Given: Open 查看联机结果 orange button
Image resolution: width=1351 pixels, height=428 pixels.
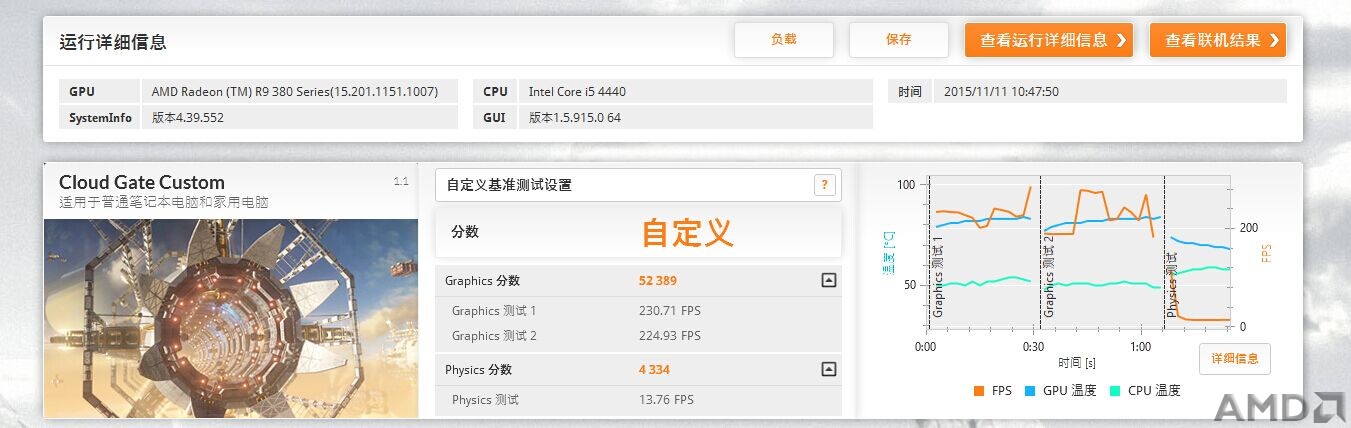Looking at the screenshot, I should [x=1217, y=40].
